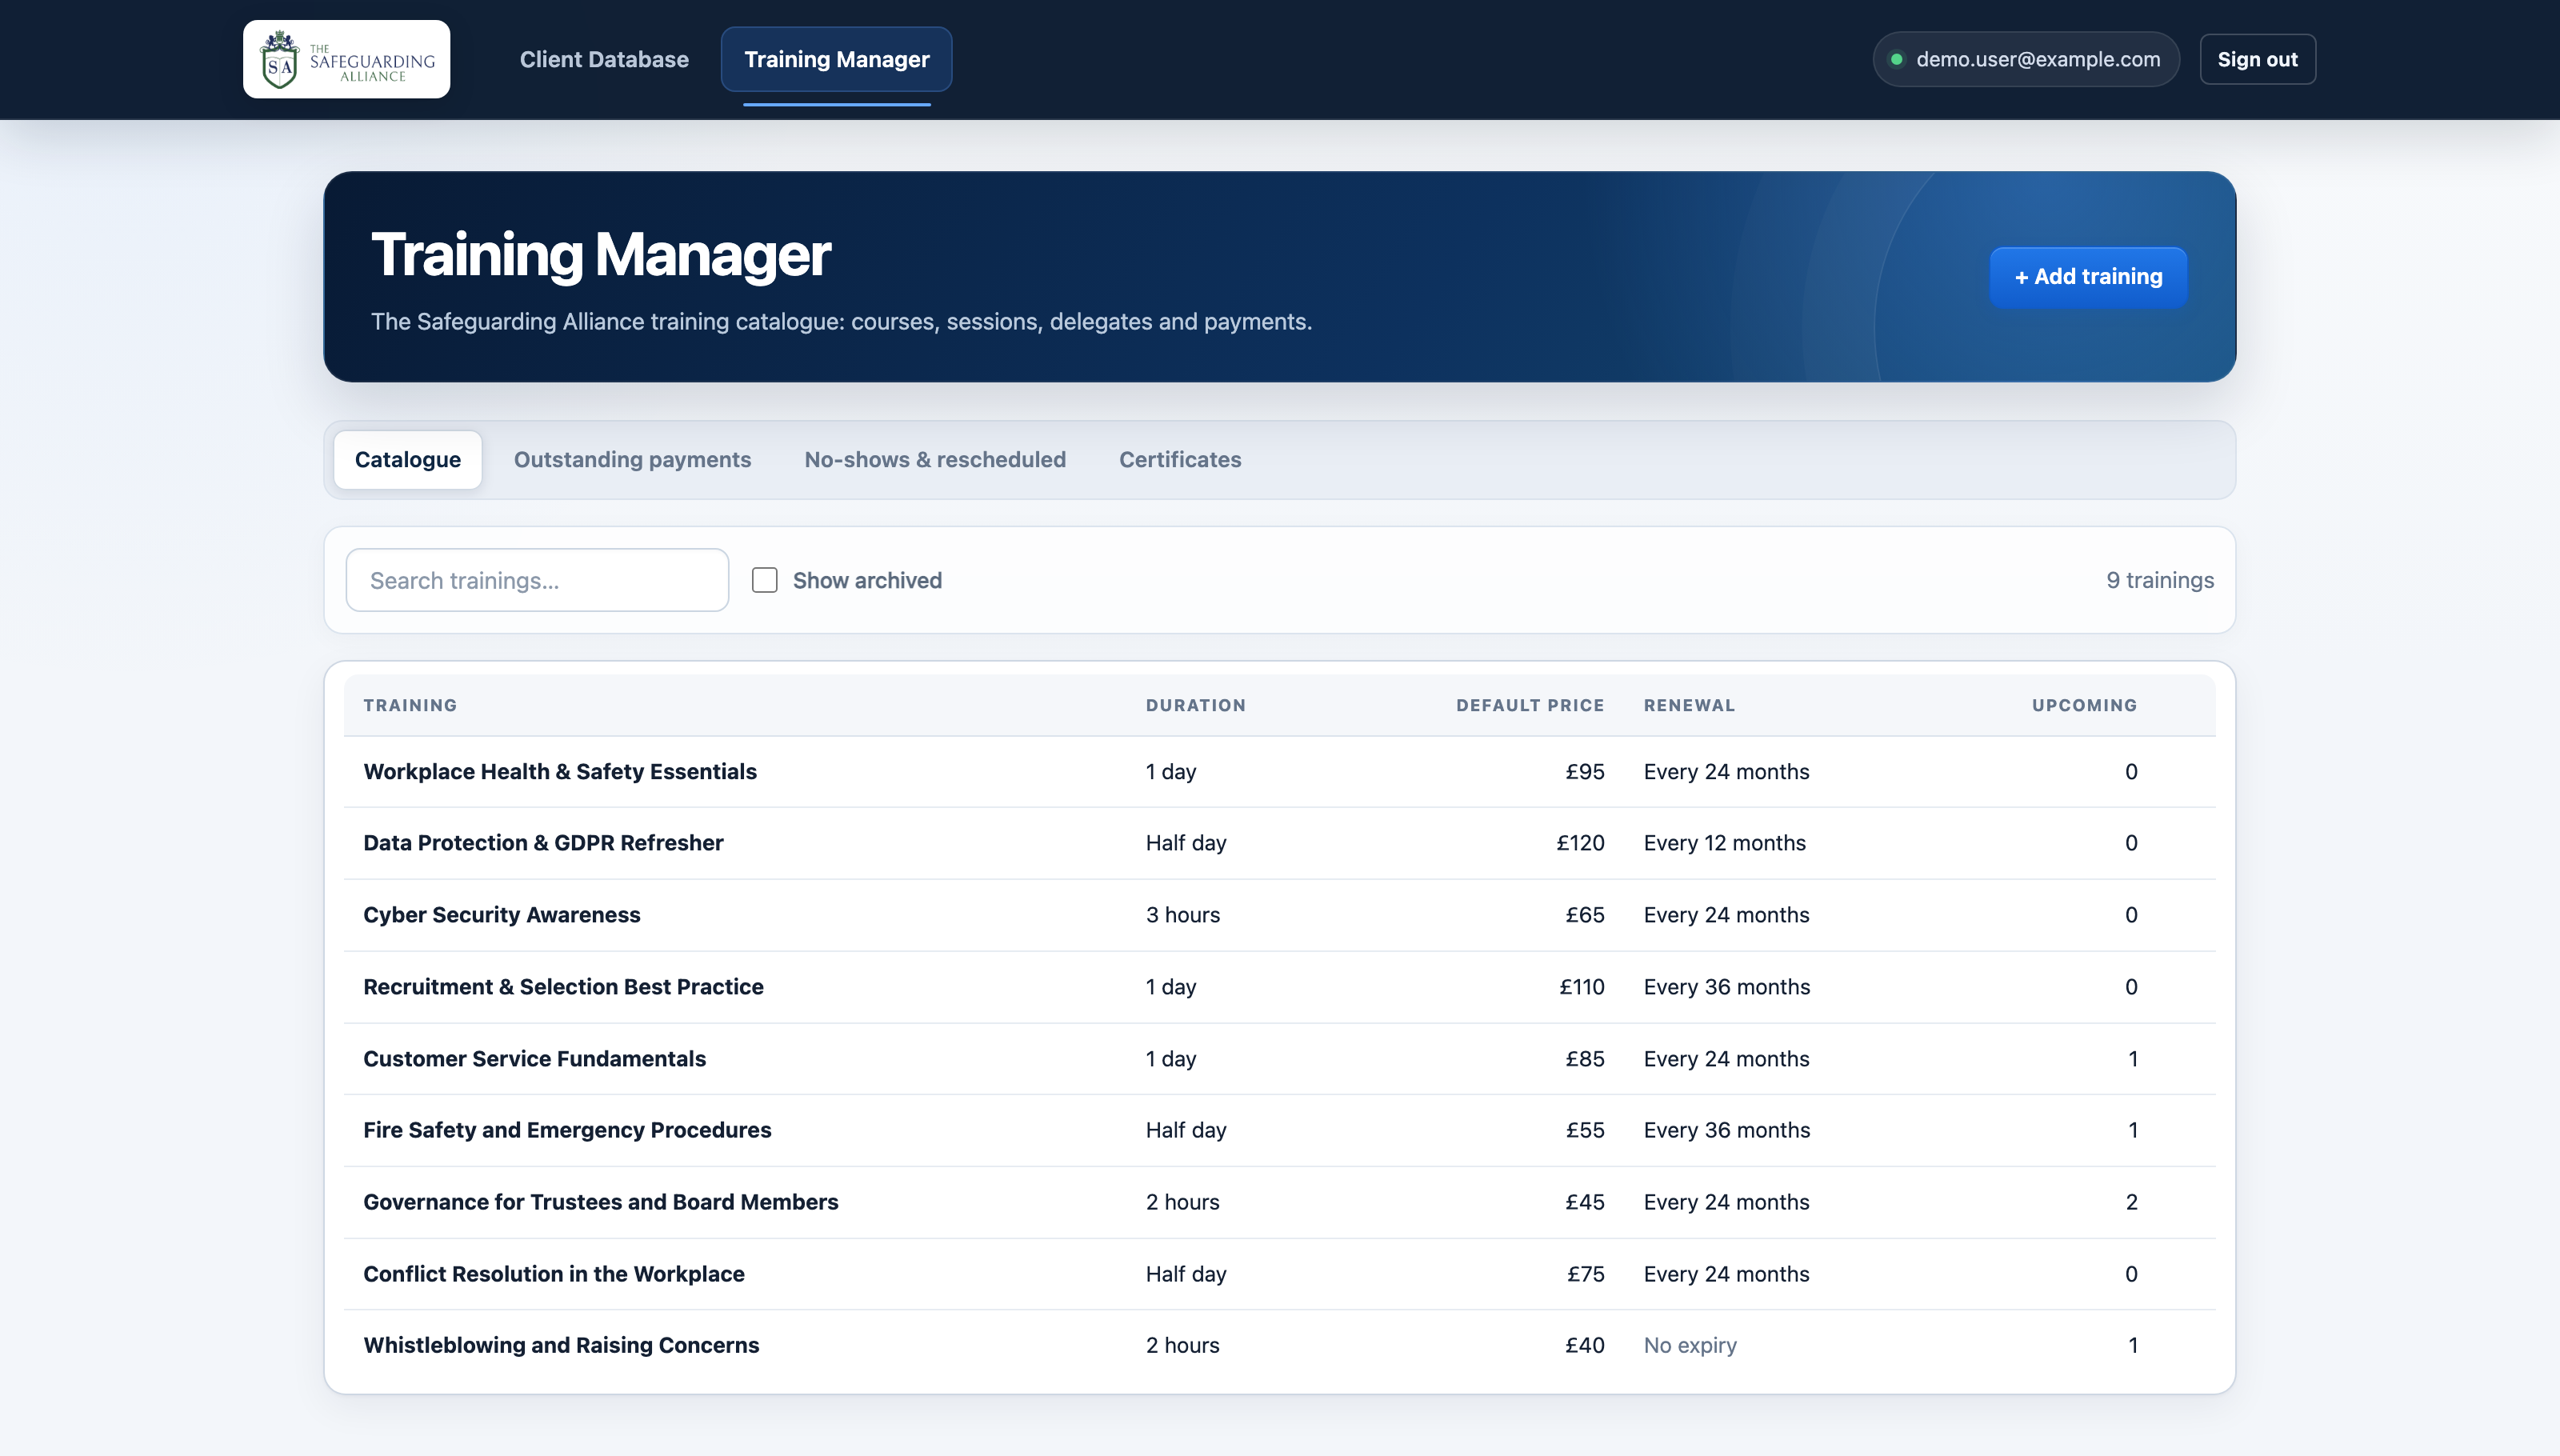Click Governance row's 2 hours duration
The image size is (2560, 1456).
coord(1183,1202)
